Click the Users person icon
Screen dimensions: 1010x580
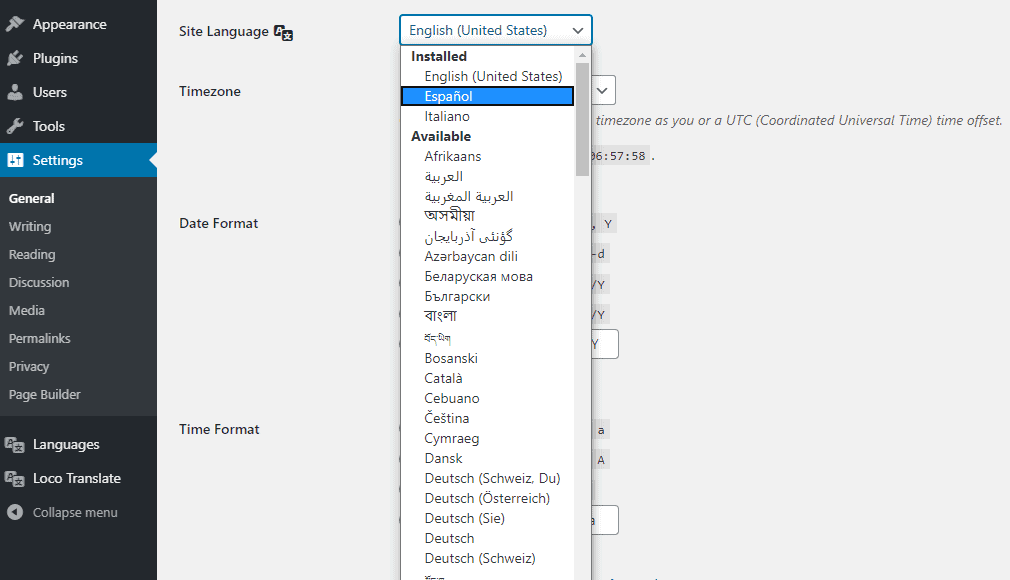coord(15,92)
